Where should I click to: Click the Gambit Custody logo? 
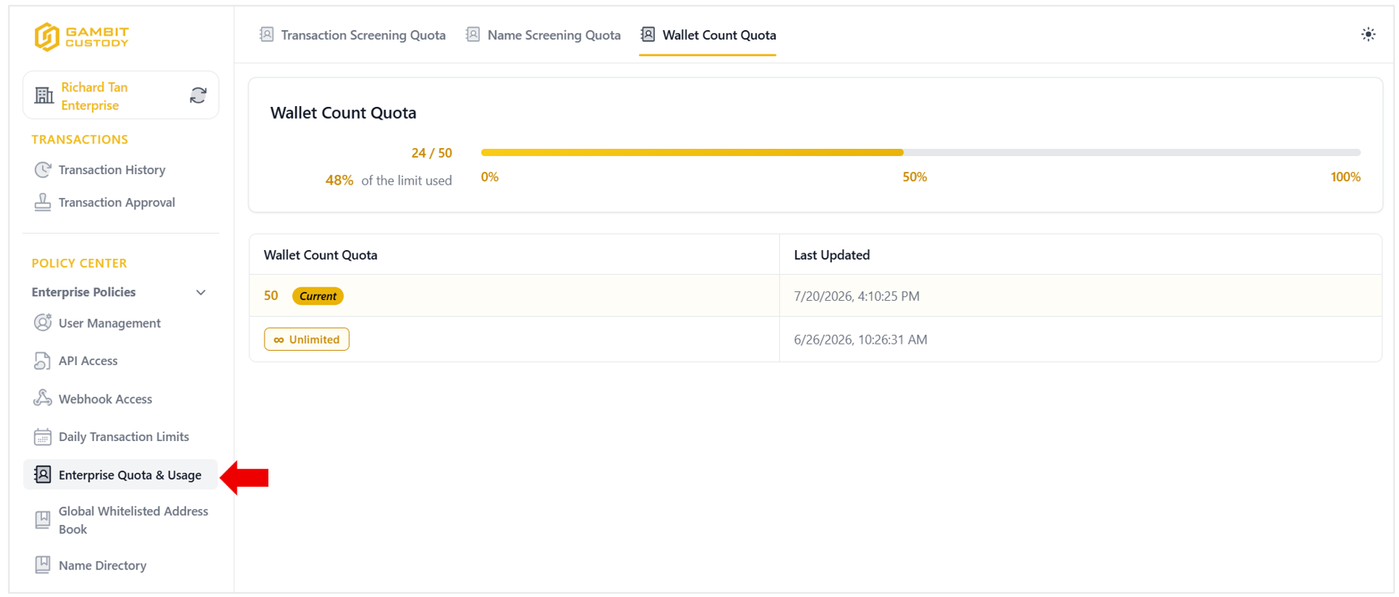[x=82, y=36]
